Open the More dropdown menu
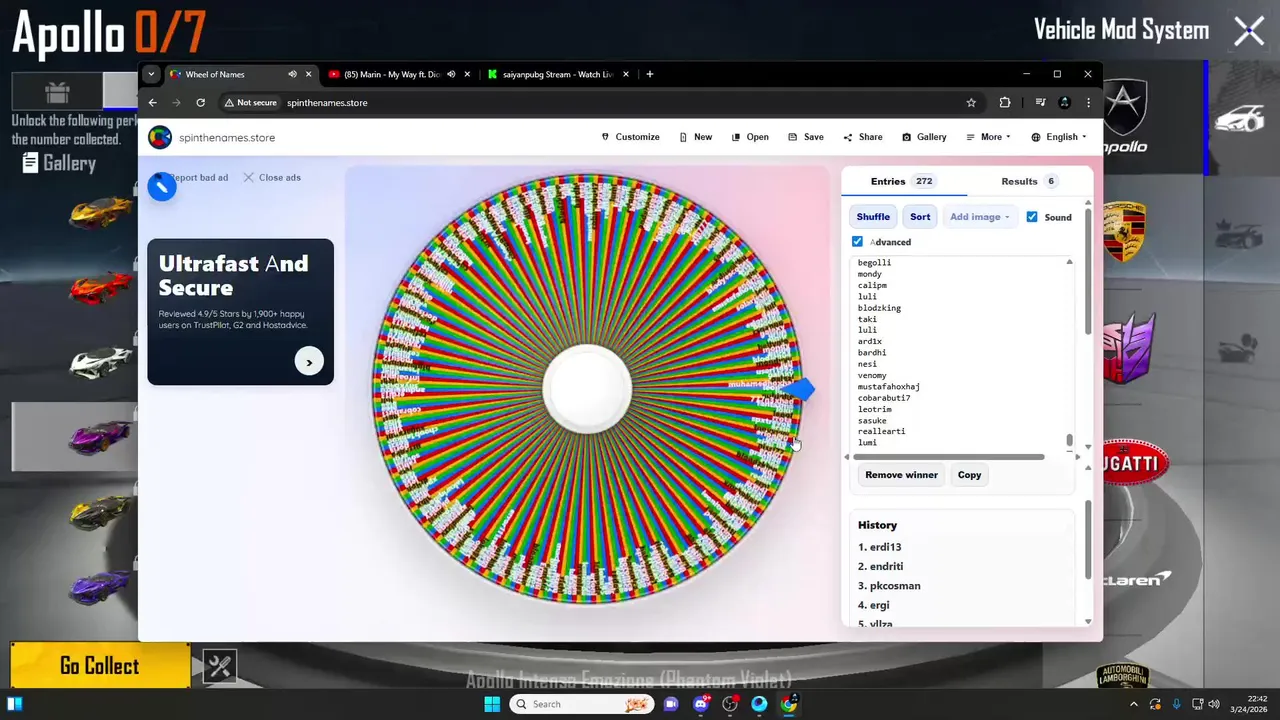Viewport: 1280px width, 720px height. [988, 137]
